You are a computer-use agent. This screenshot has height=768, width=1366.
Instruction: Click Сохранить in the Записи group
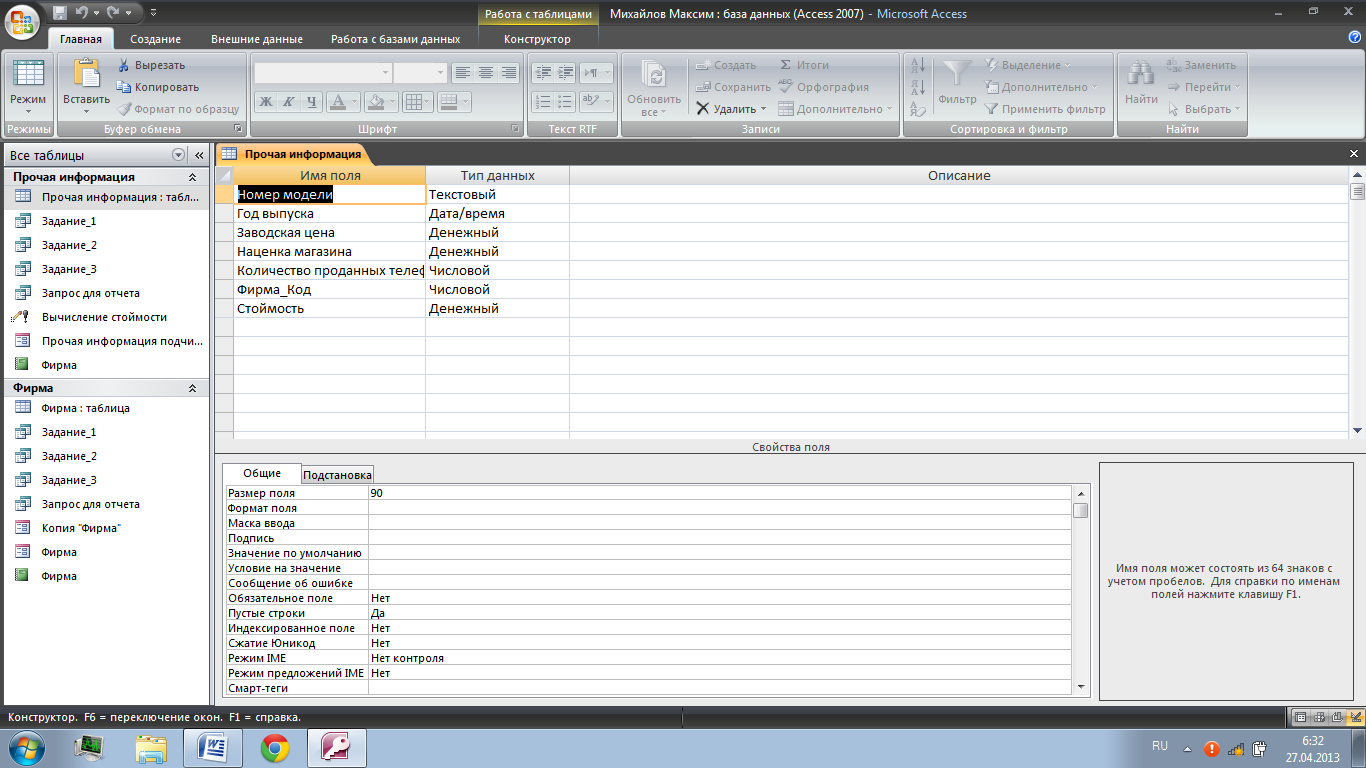tap(734, 87)
